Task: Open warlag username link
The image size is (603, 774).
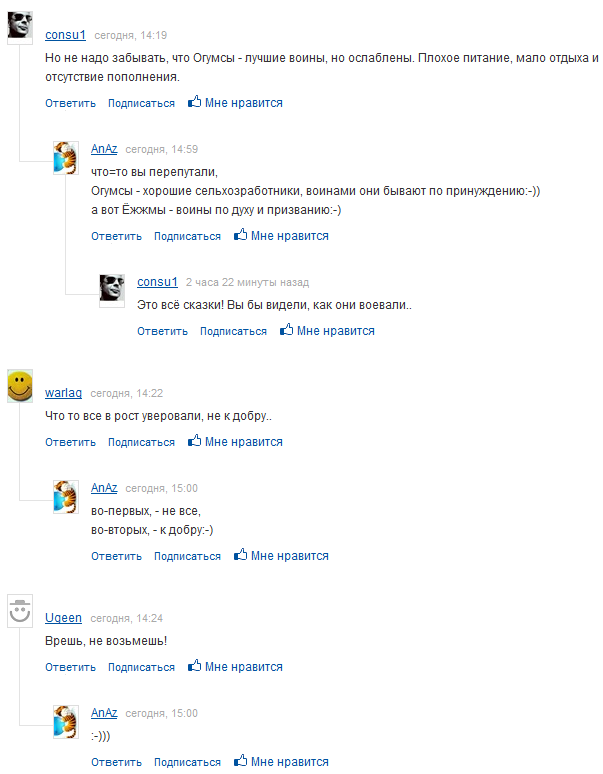Action: coord(63,393)
